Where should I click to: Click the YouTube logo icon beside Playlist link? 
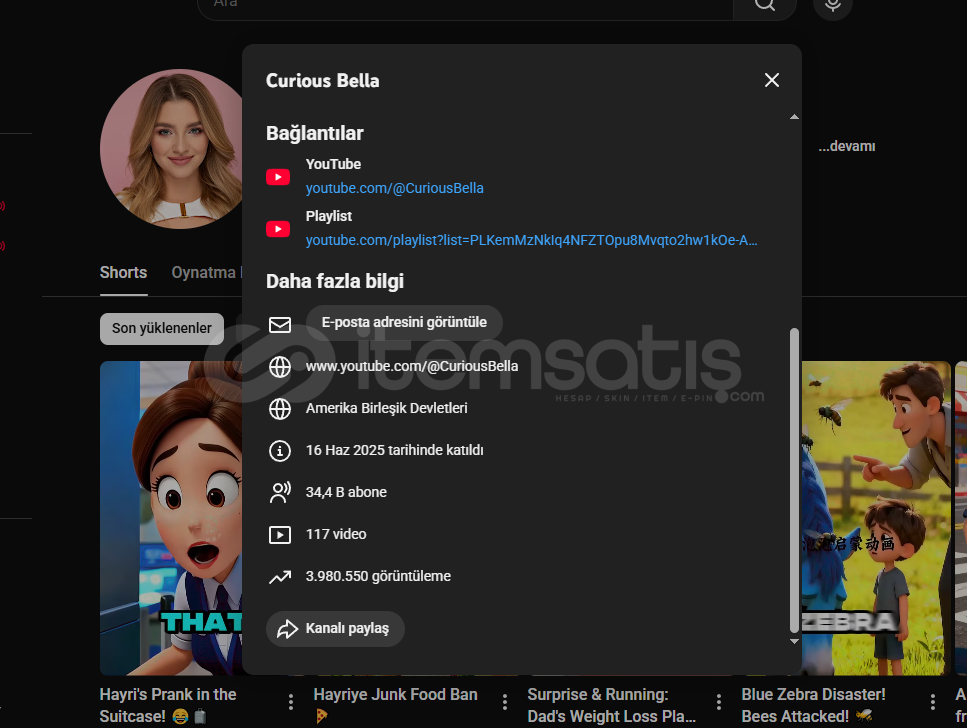[278, 229]
